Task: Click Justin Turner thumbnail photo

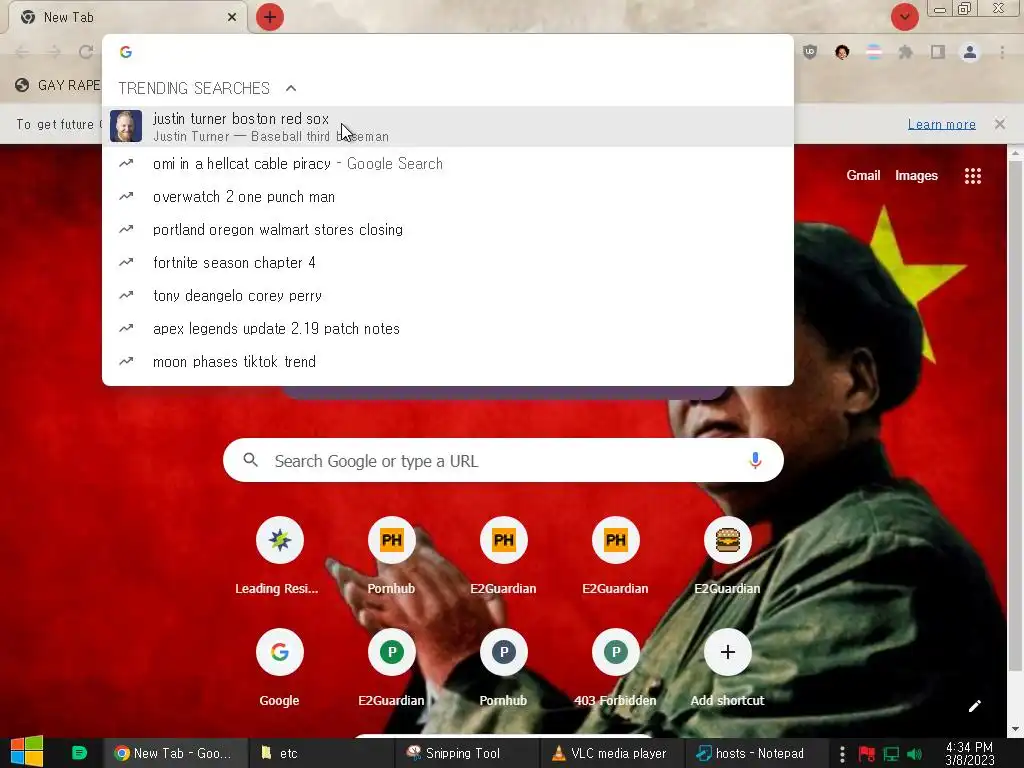Action: coord(126,126)
